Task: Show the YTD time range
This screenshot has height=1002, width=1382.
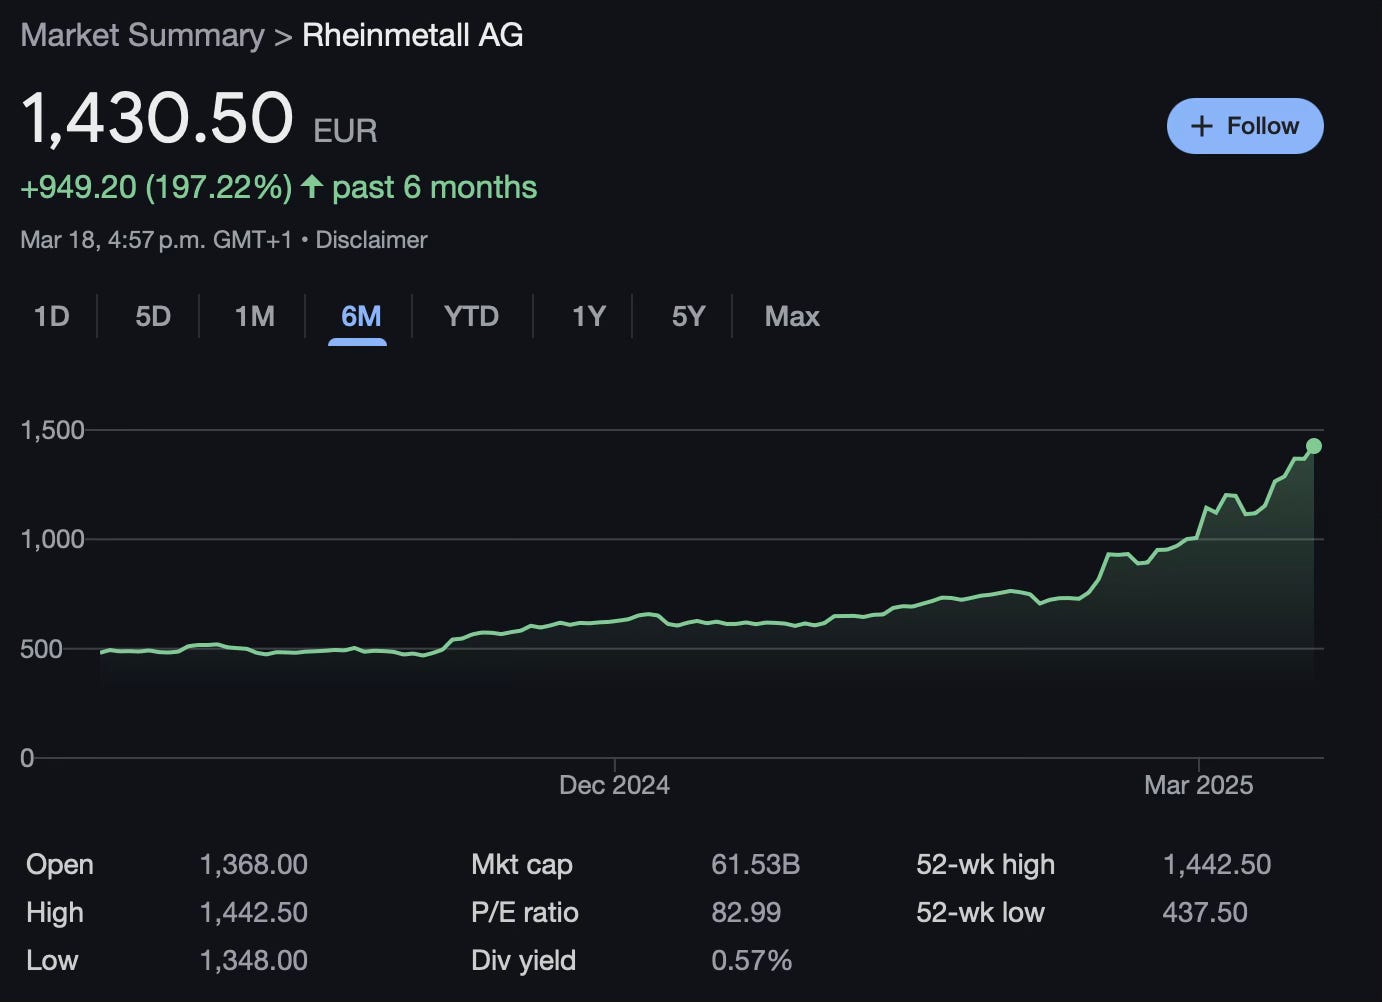Action: [471, 316]
